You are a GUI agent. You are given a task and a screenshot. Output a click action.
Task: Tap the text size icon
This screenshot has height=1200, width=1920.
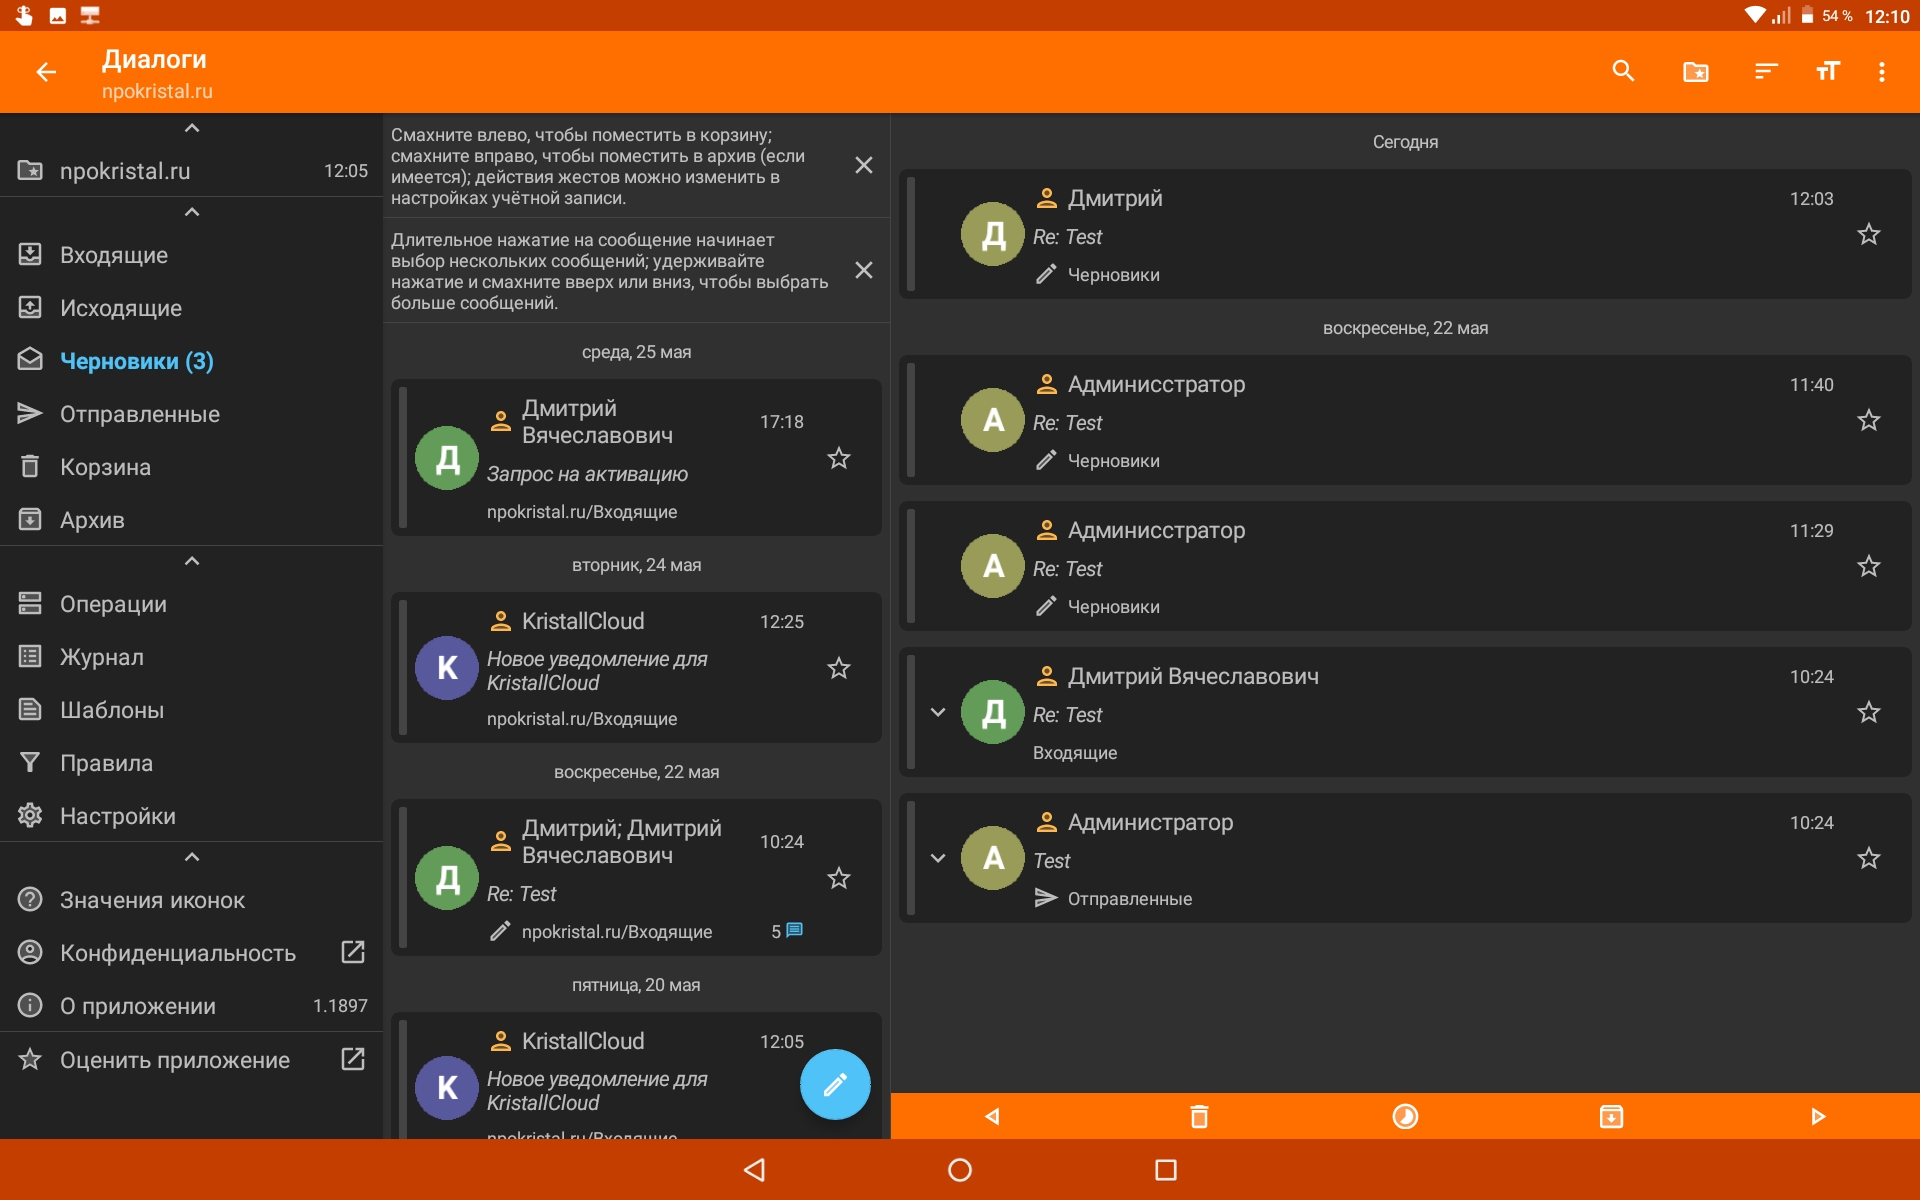click(1827, 71)
